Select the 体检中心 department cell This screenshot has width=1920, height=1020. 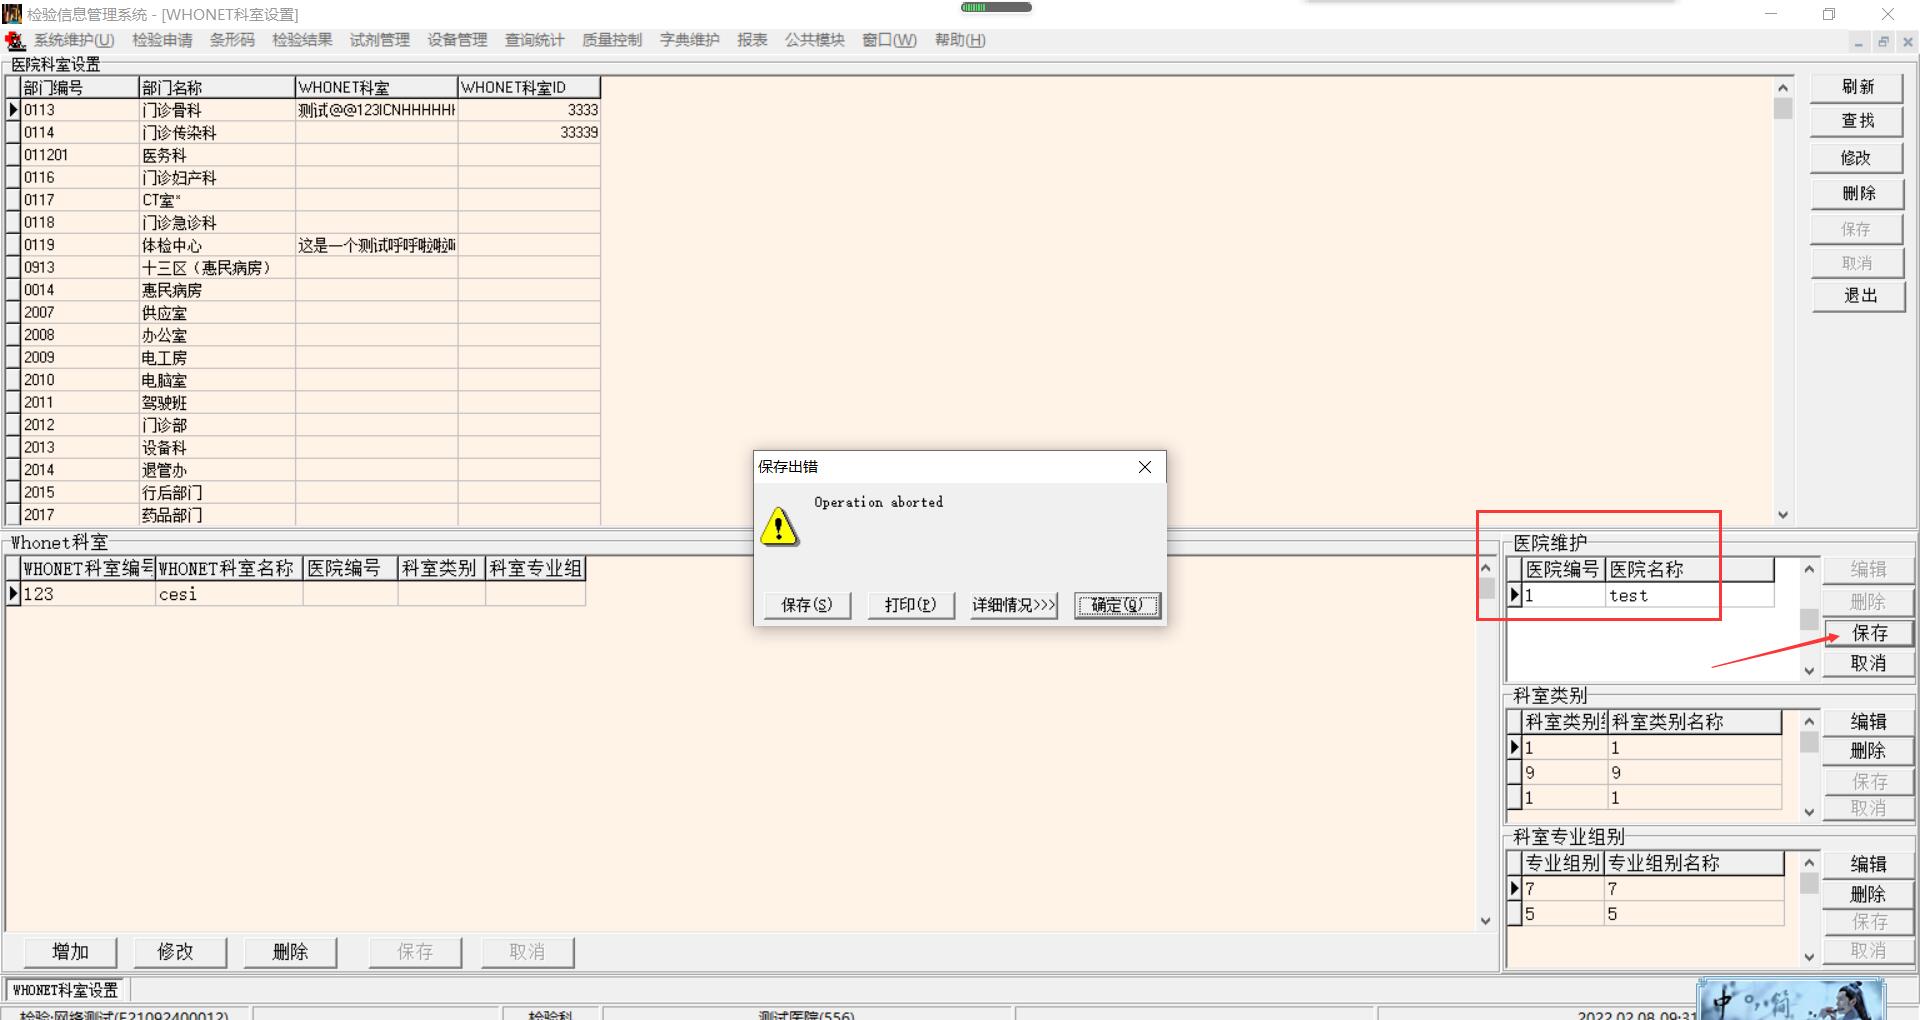tap(217, 245)
